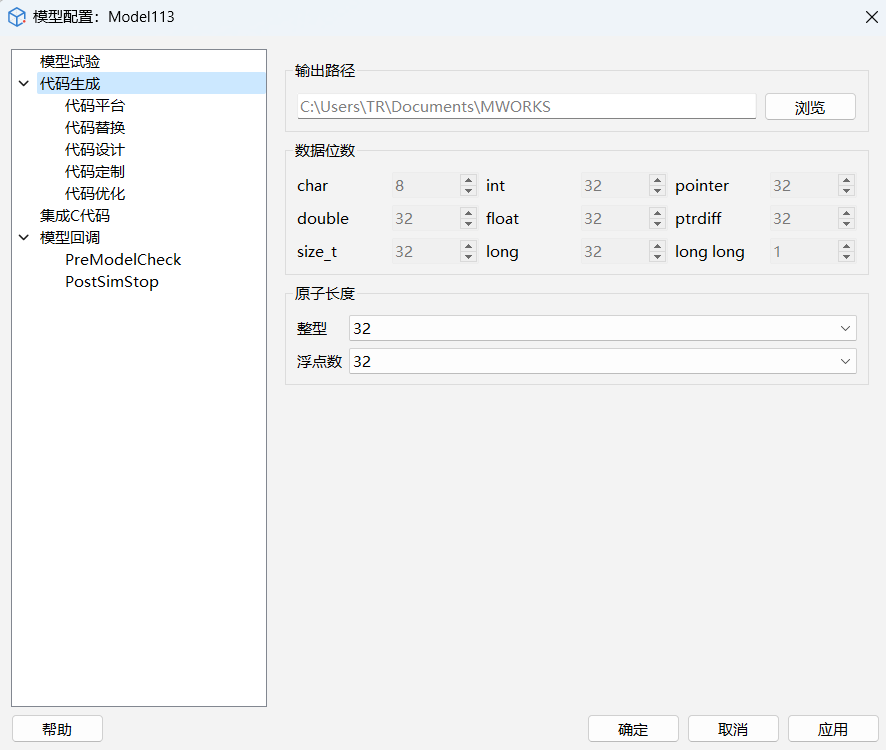The image size is (886, 750).
Task: Select 代码平台 in the tree
Action: point(95,106)
